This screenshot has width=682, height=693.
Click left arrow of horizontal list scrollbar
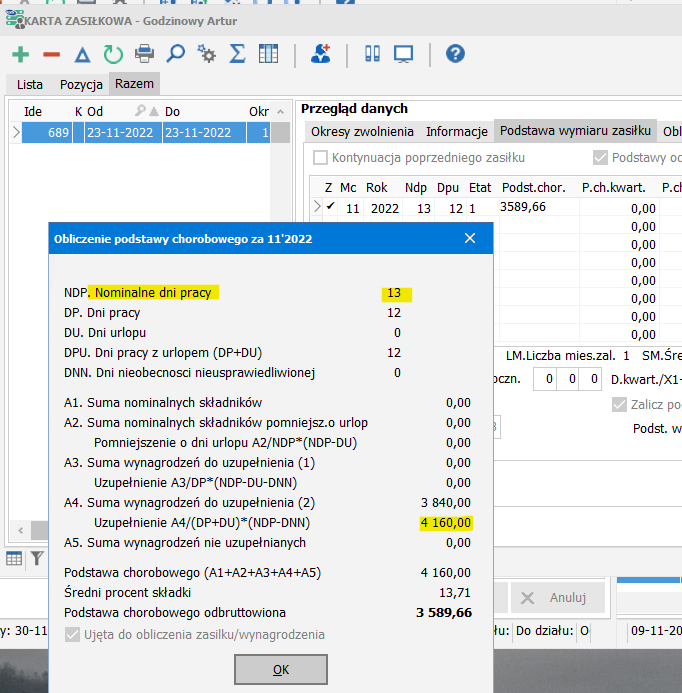(x=21, y=530)
